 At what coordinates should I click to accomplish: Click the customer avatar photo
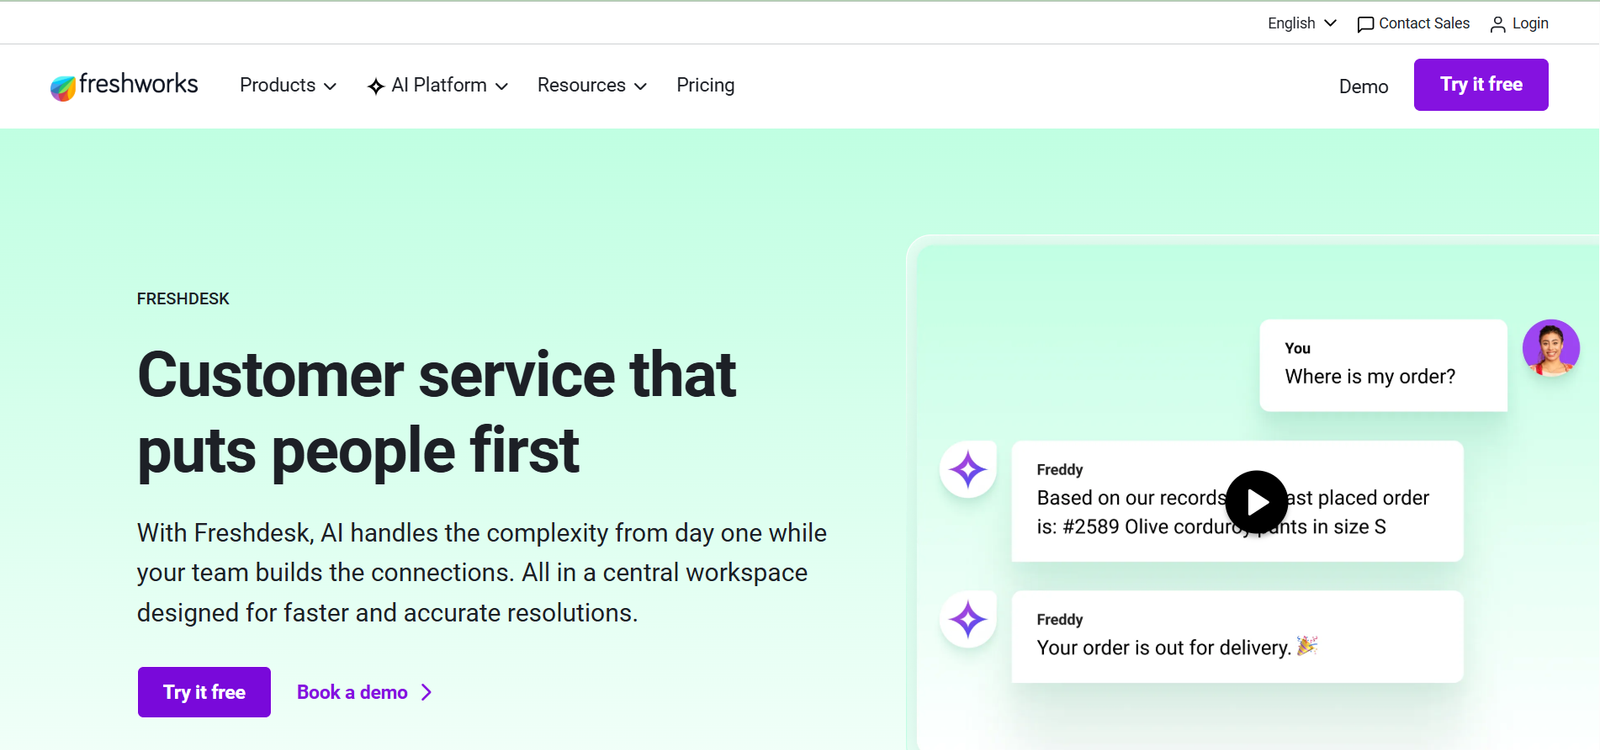[x=1551, y=348]
